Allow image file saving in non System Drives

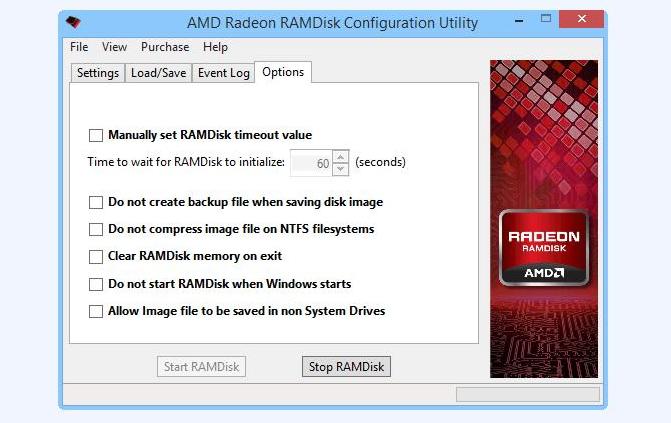[96, 311]
